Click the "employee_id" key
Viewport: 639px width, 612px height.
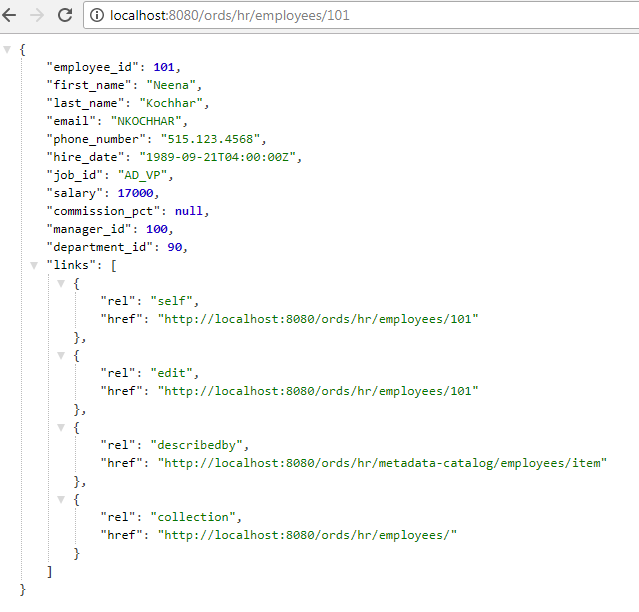[x=93, y=67]
